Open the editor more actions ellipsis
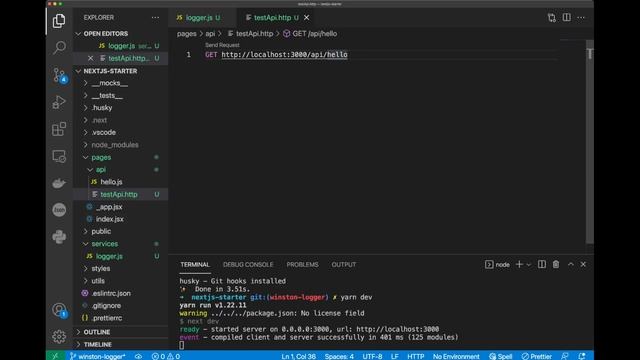This screenshot has height=360, width=640. tap(581, 18)
